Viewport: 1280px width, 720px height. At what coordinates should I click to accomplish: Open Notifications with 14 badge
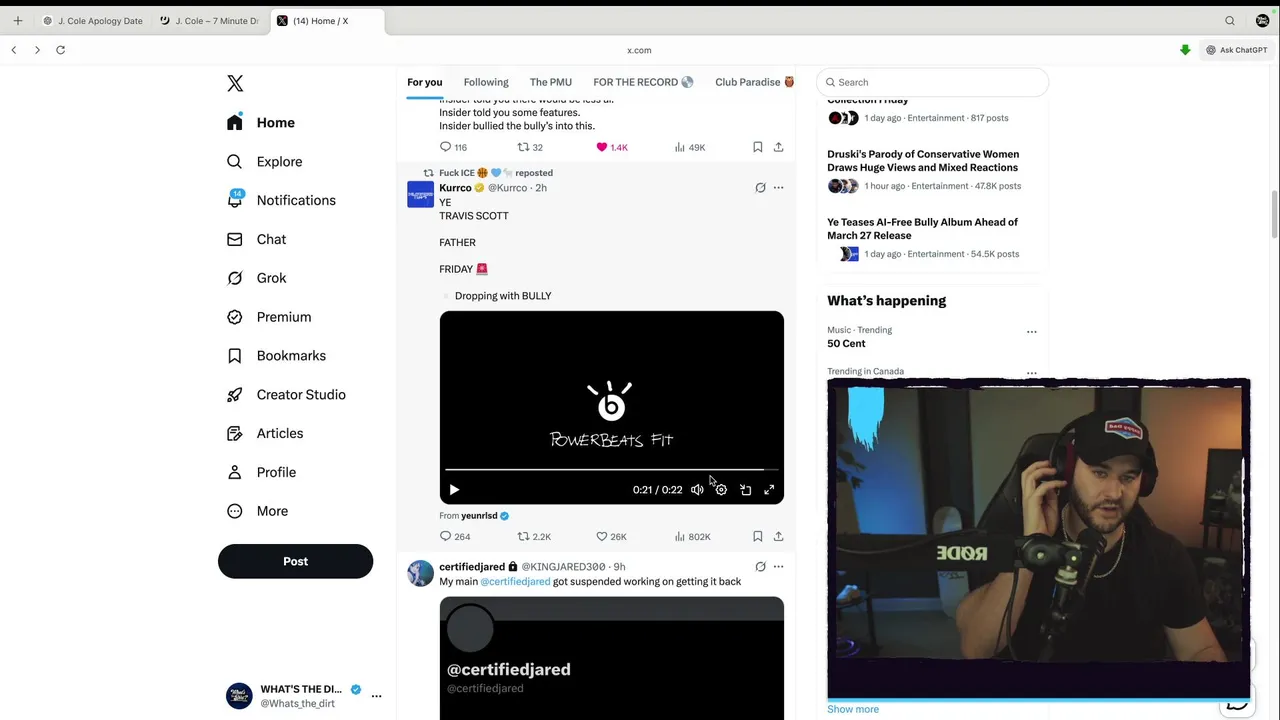281,200
